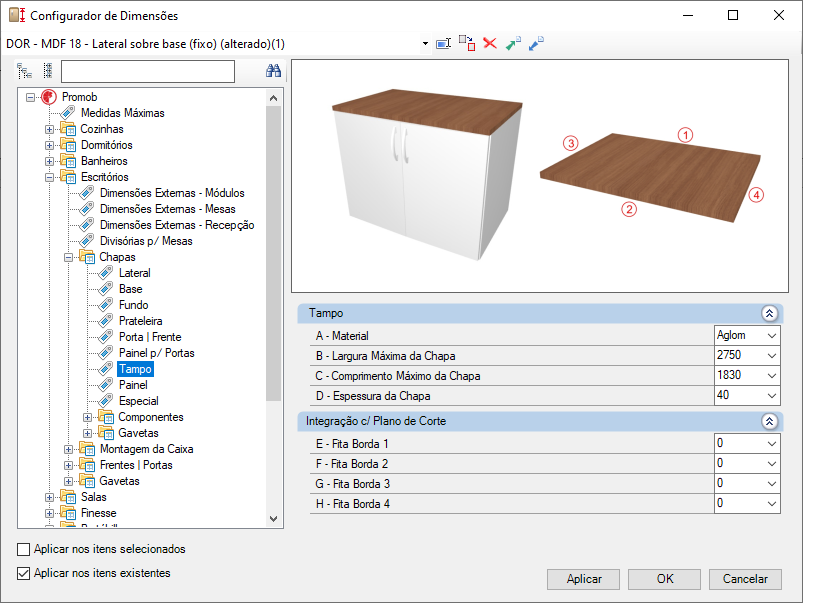The height and width of the screenshot is (611, 814).
Task: Open the Espessura da Chapa dropdown
Action: (x=771, y=396)
